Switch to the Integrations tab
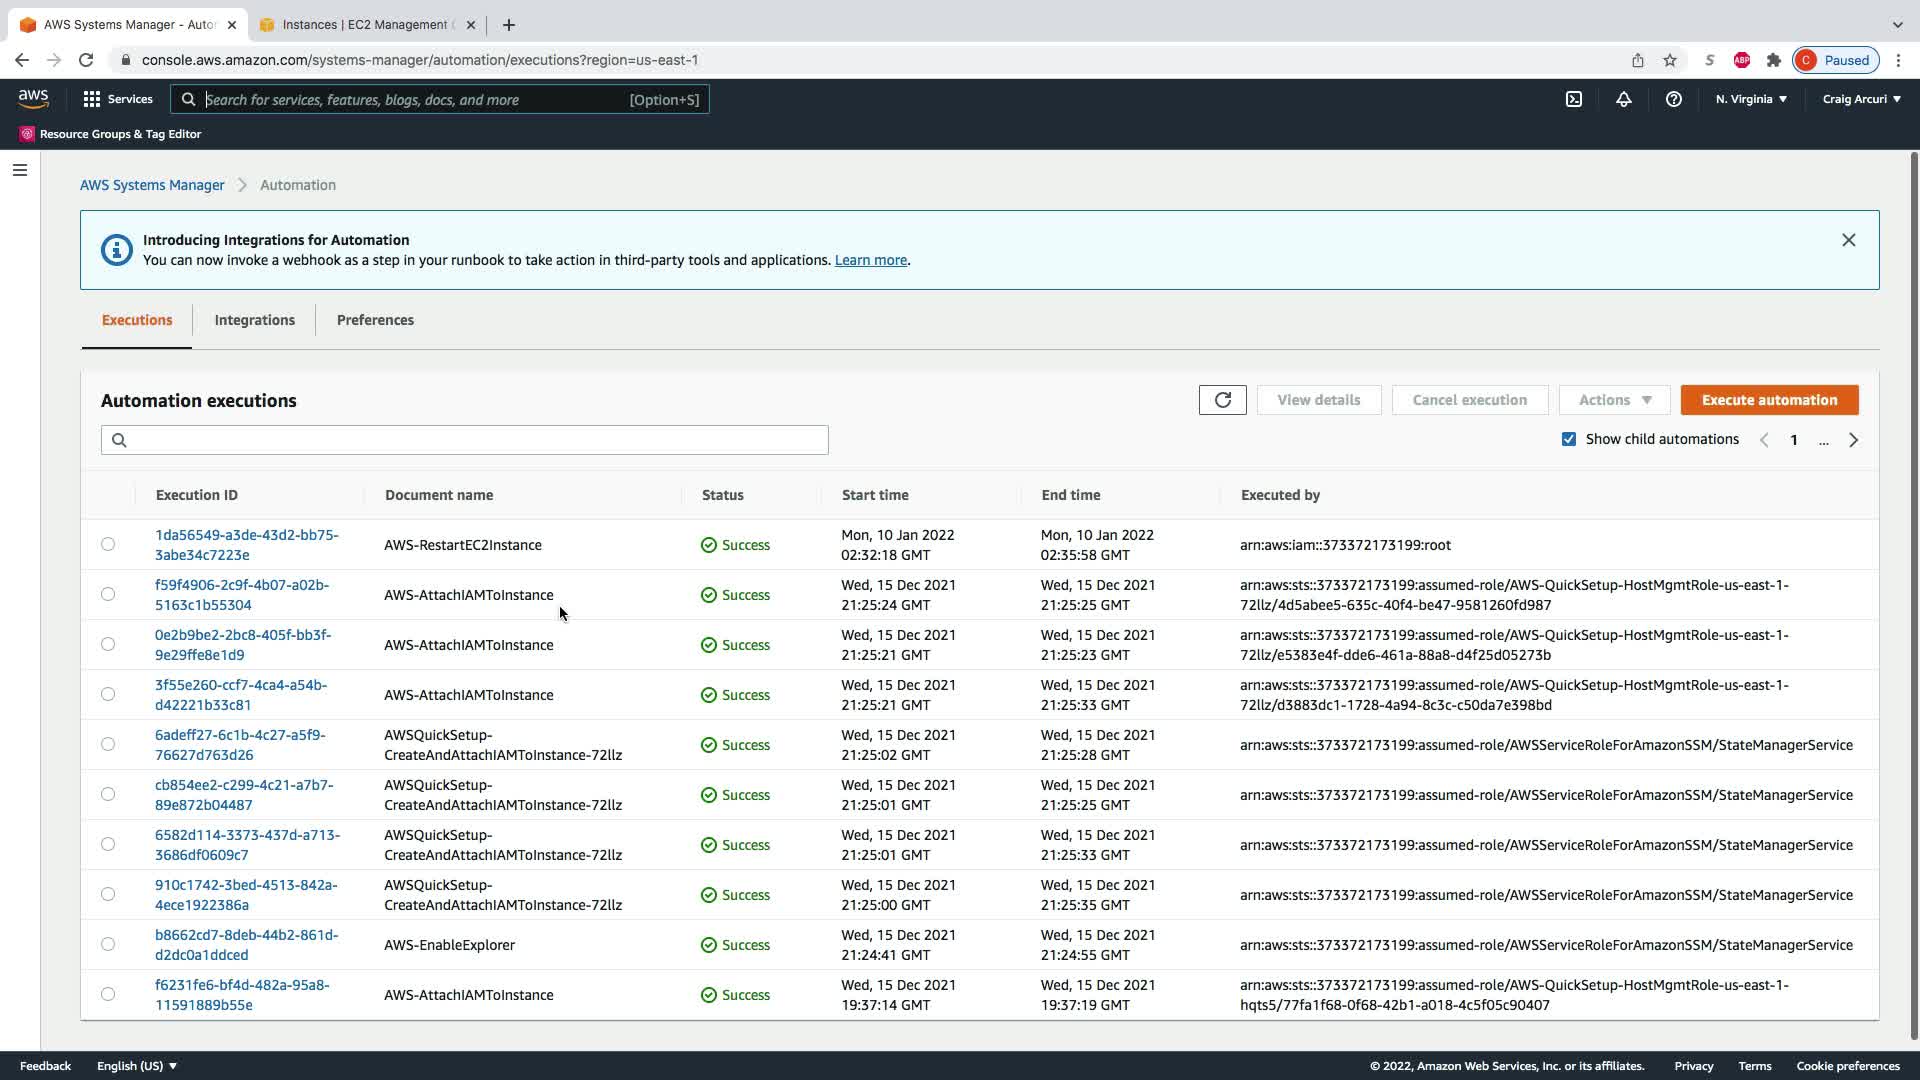The image size is (1920, 1080). 254,320
